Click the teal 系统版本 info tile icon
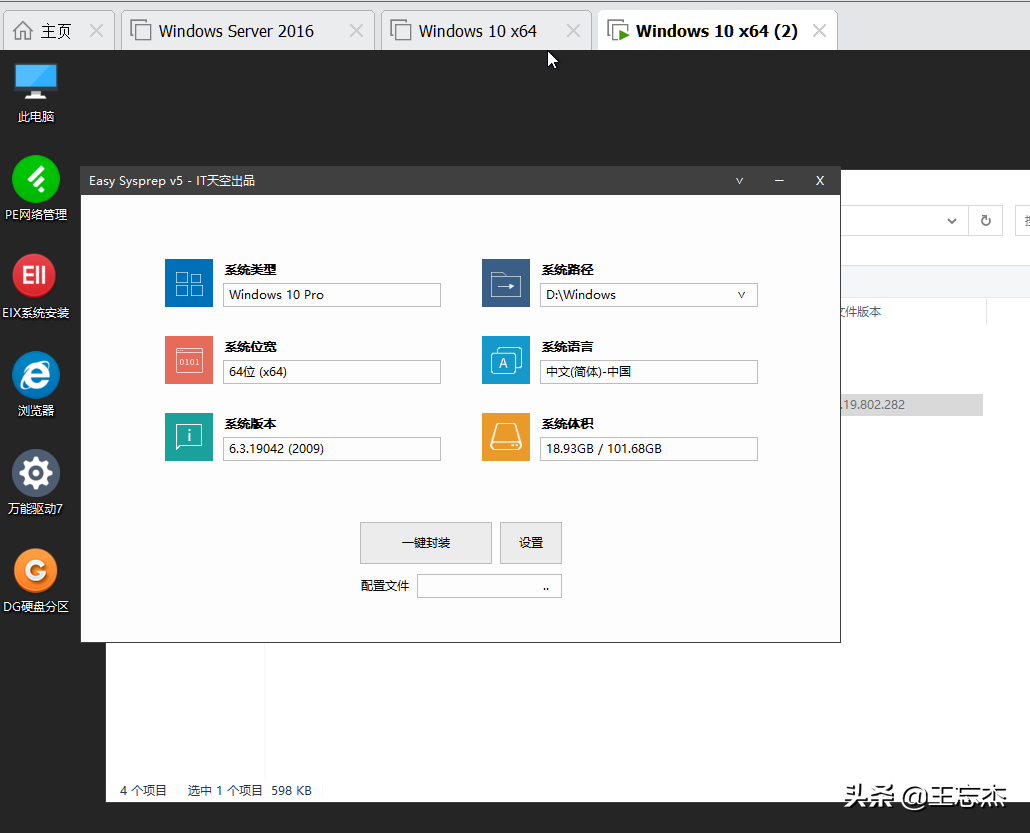The image size is (1030, 833). point(189,437)
